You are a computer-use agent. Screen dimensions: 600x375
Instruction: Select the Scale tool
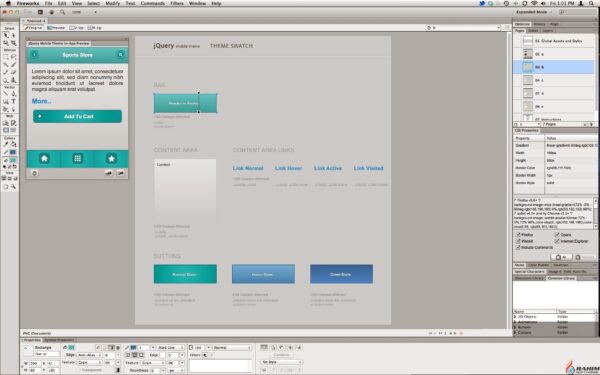coord(6,43)
